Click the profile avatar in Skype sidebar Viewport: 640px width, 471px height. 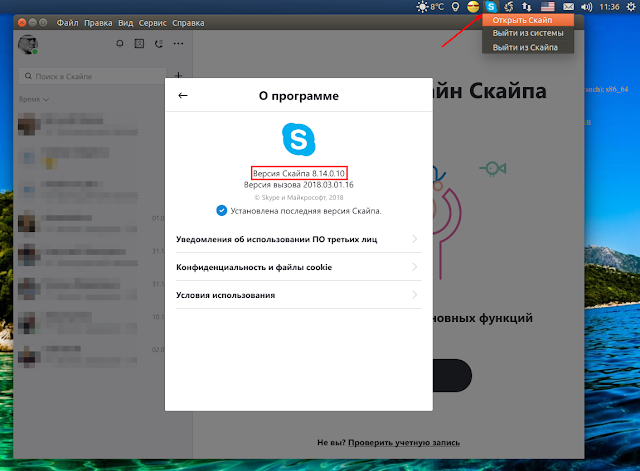[x=28, y=44]
